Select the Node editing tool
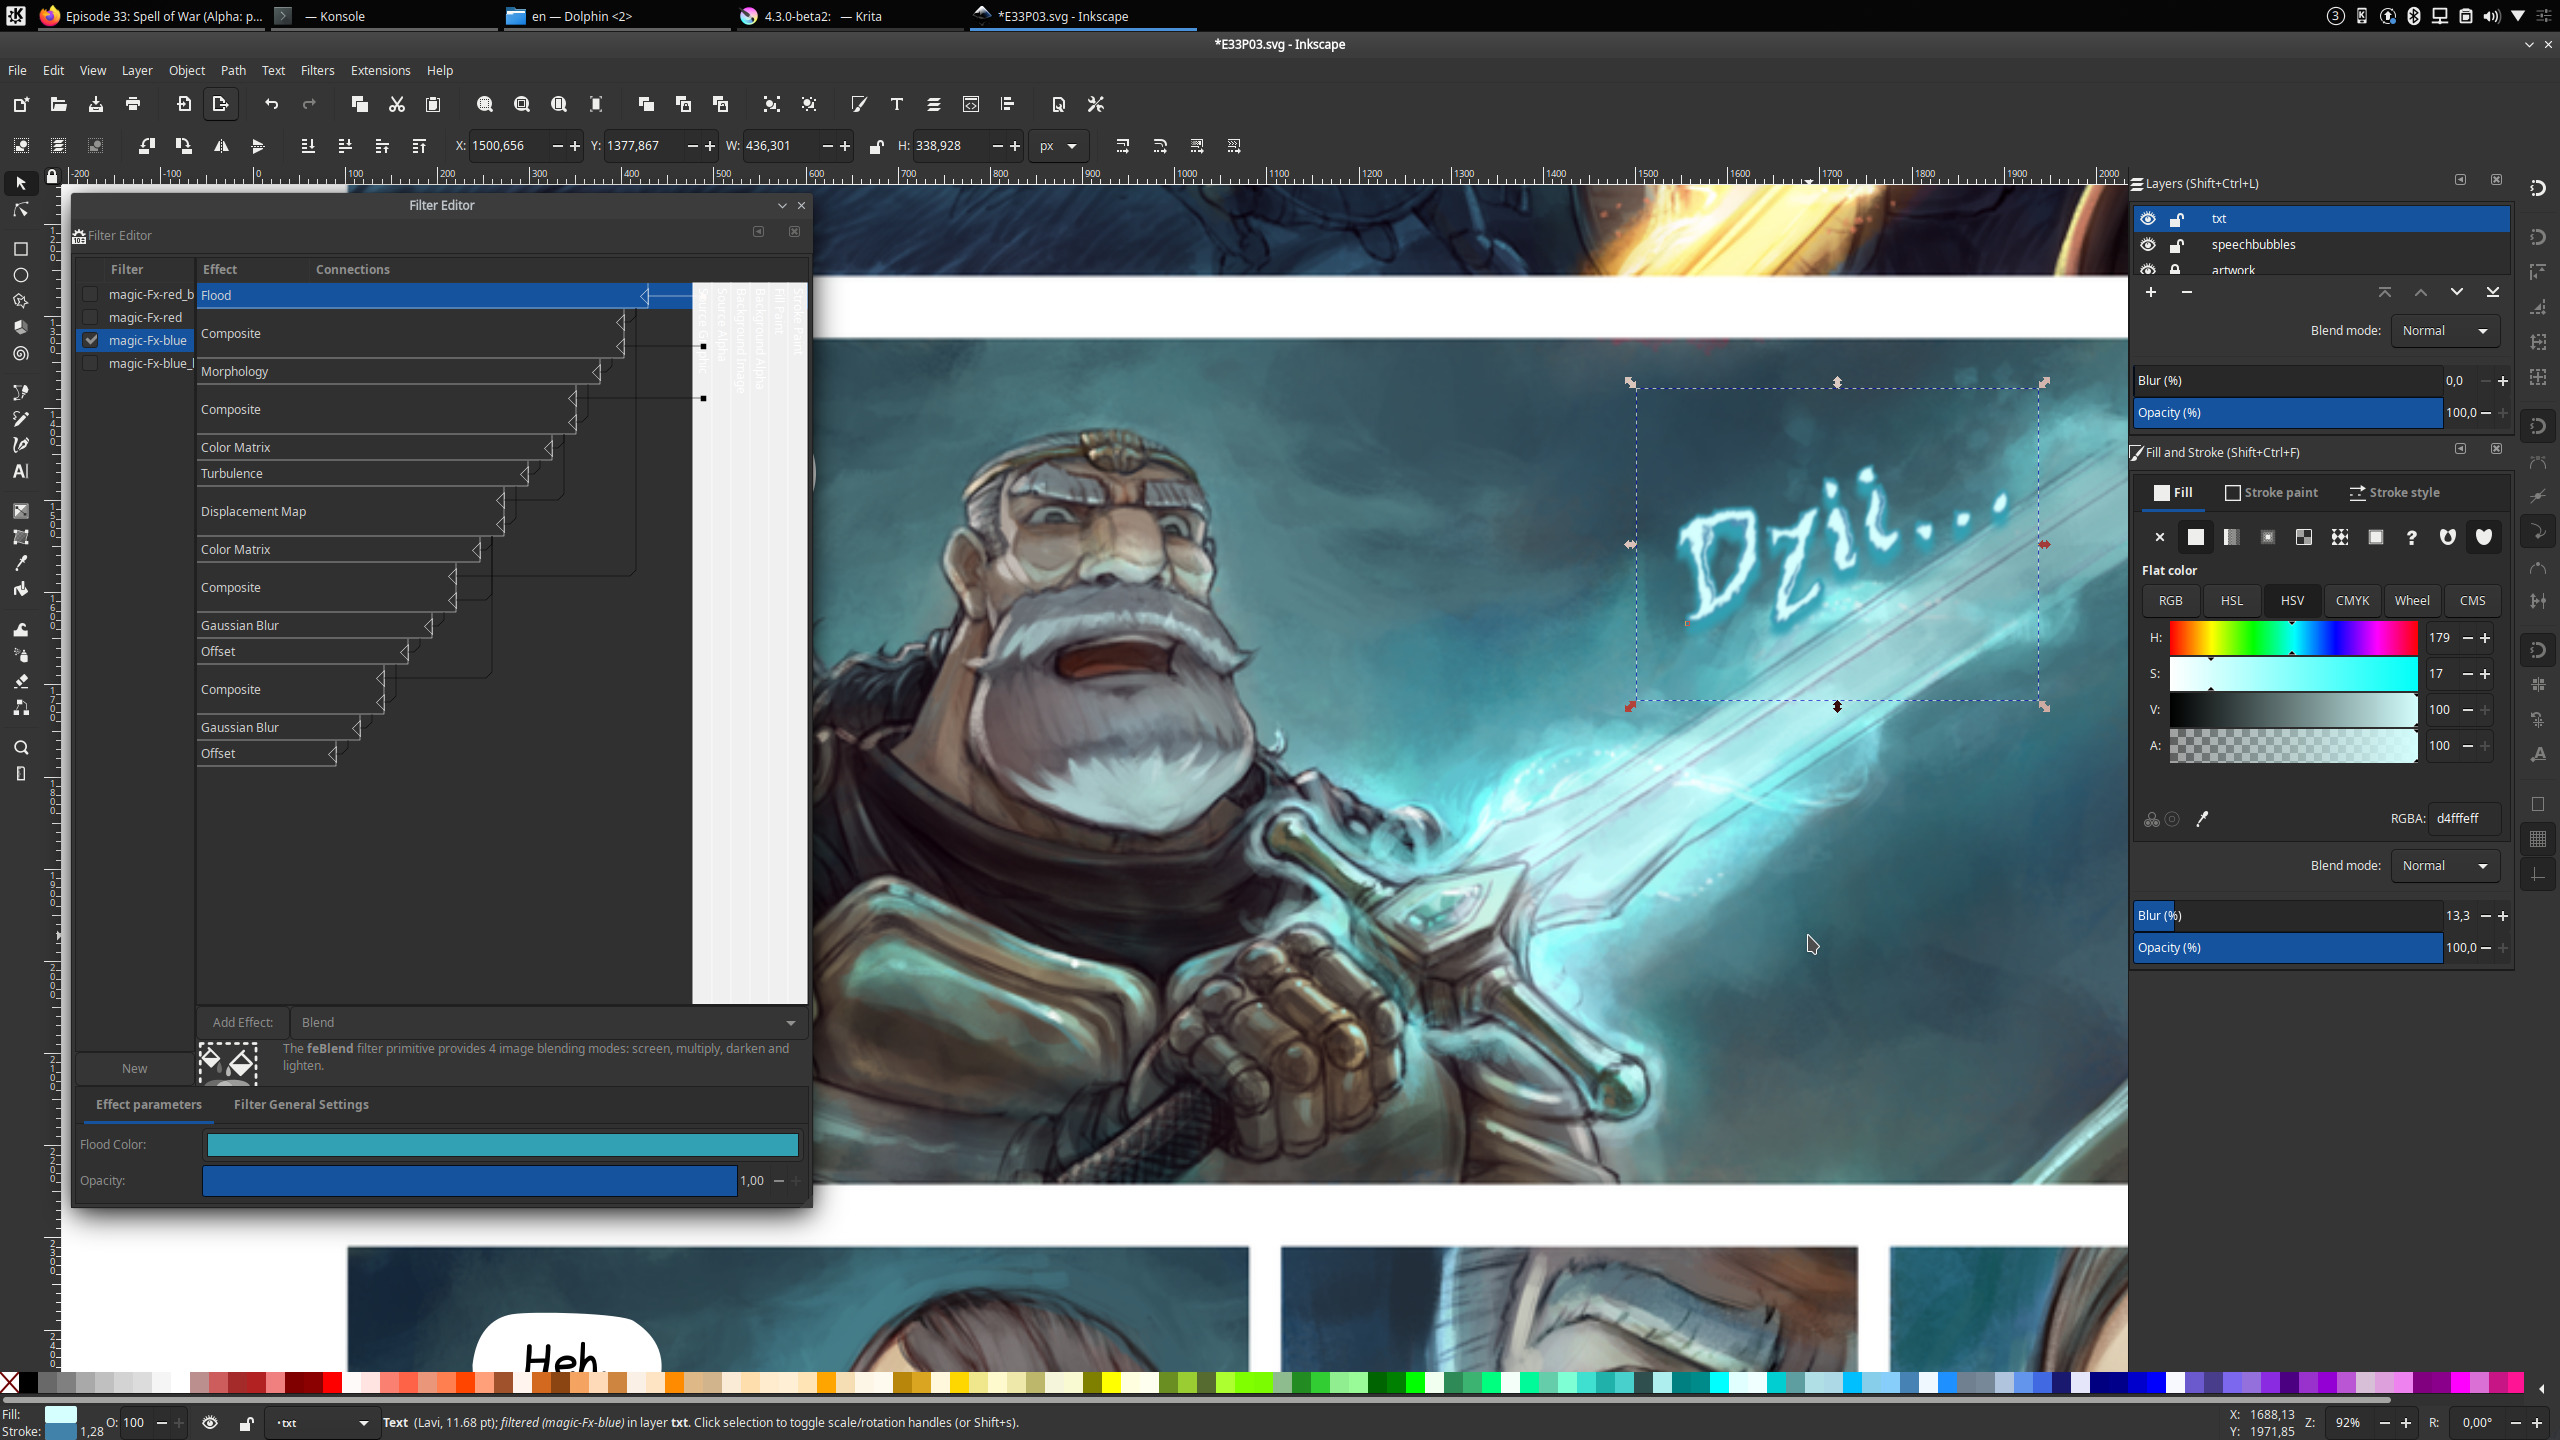The image size is (2560, 1440). click(x=20, y=210)
